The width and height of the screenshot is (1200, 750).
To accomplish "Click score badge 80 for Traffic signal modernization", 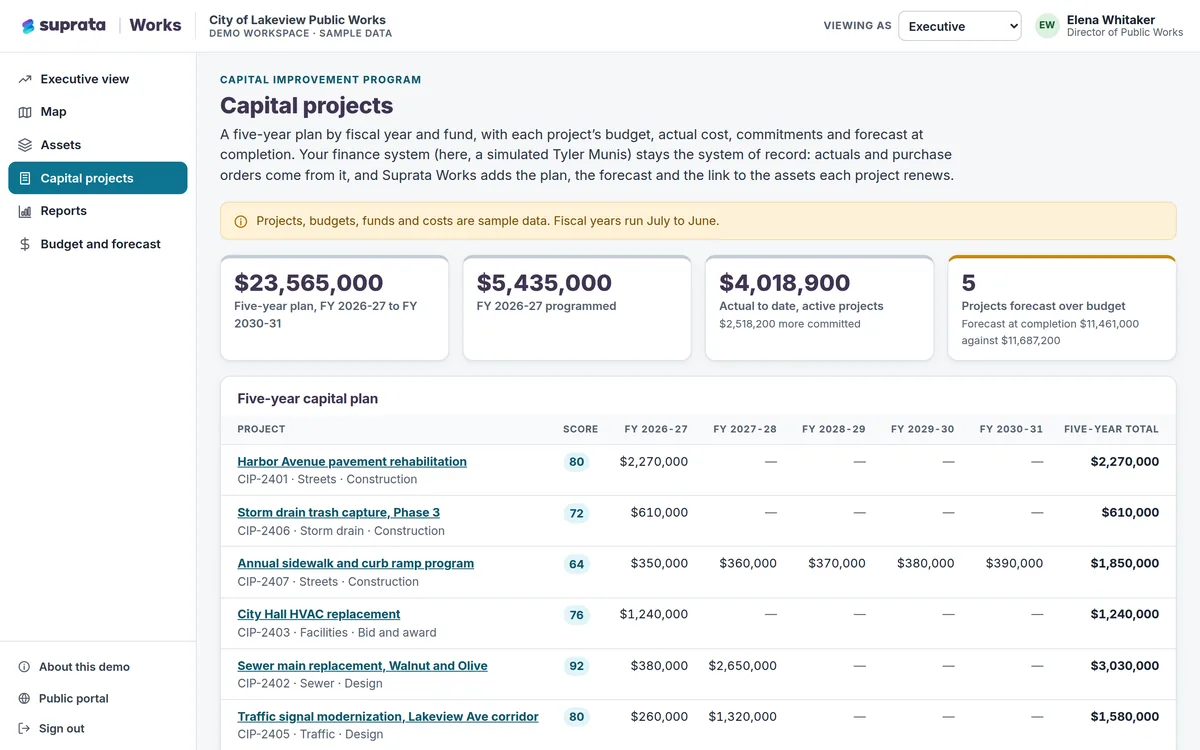I will 576,717.
